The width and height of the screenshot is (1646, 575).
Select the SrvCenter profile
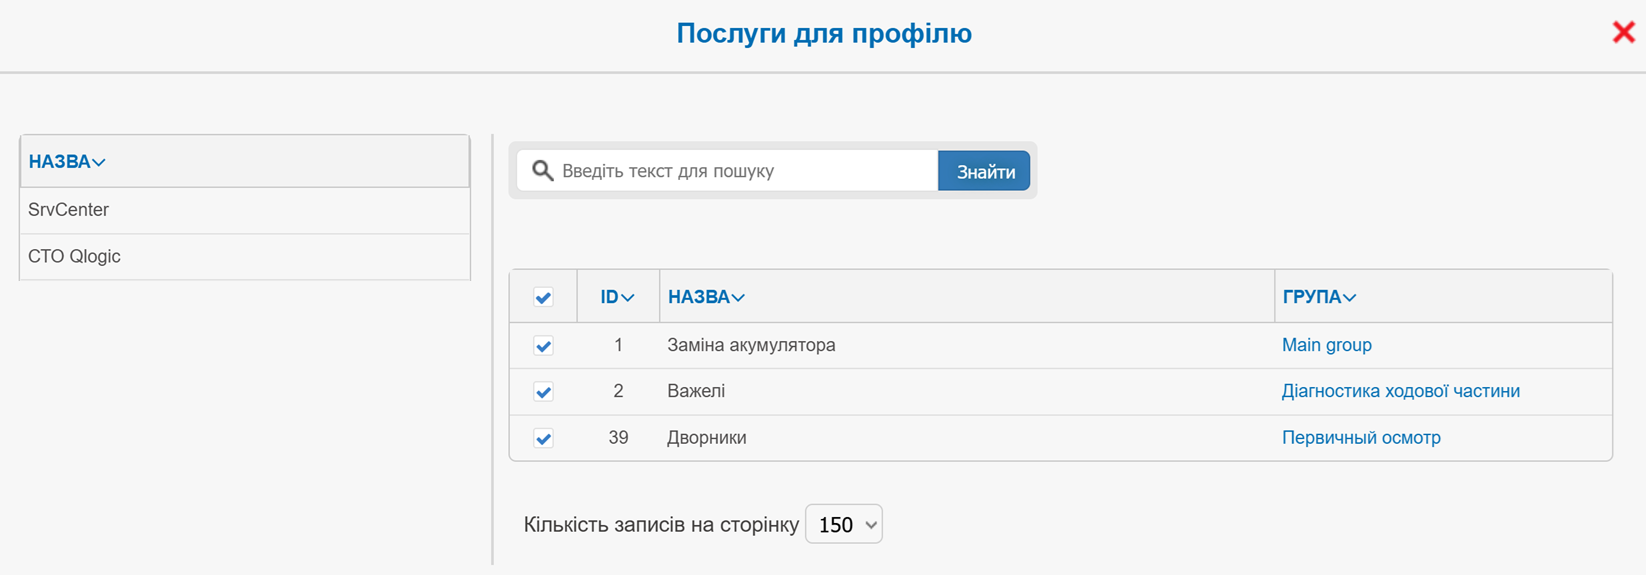tap(69, 210)
